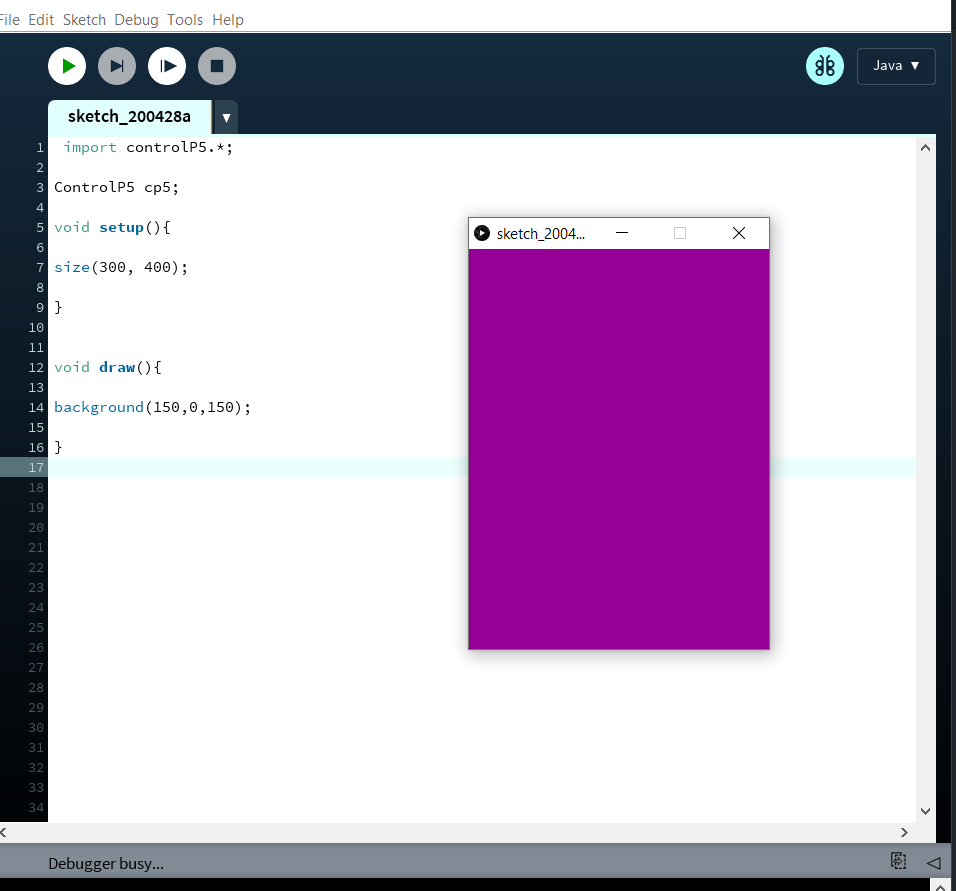The height and width of the screenshot is (891, 956).
Task: Click the console scroll up arrow at bottom right
Action: point(940,886)
